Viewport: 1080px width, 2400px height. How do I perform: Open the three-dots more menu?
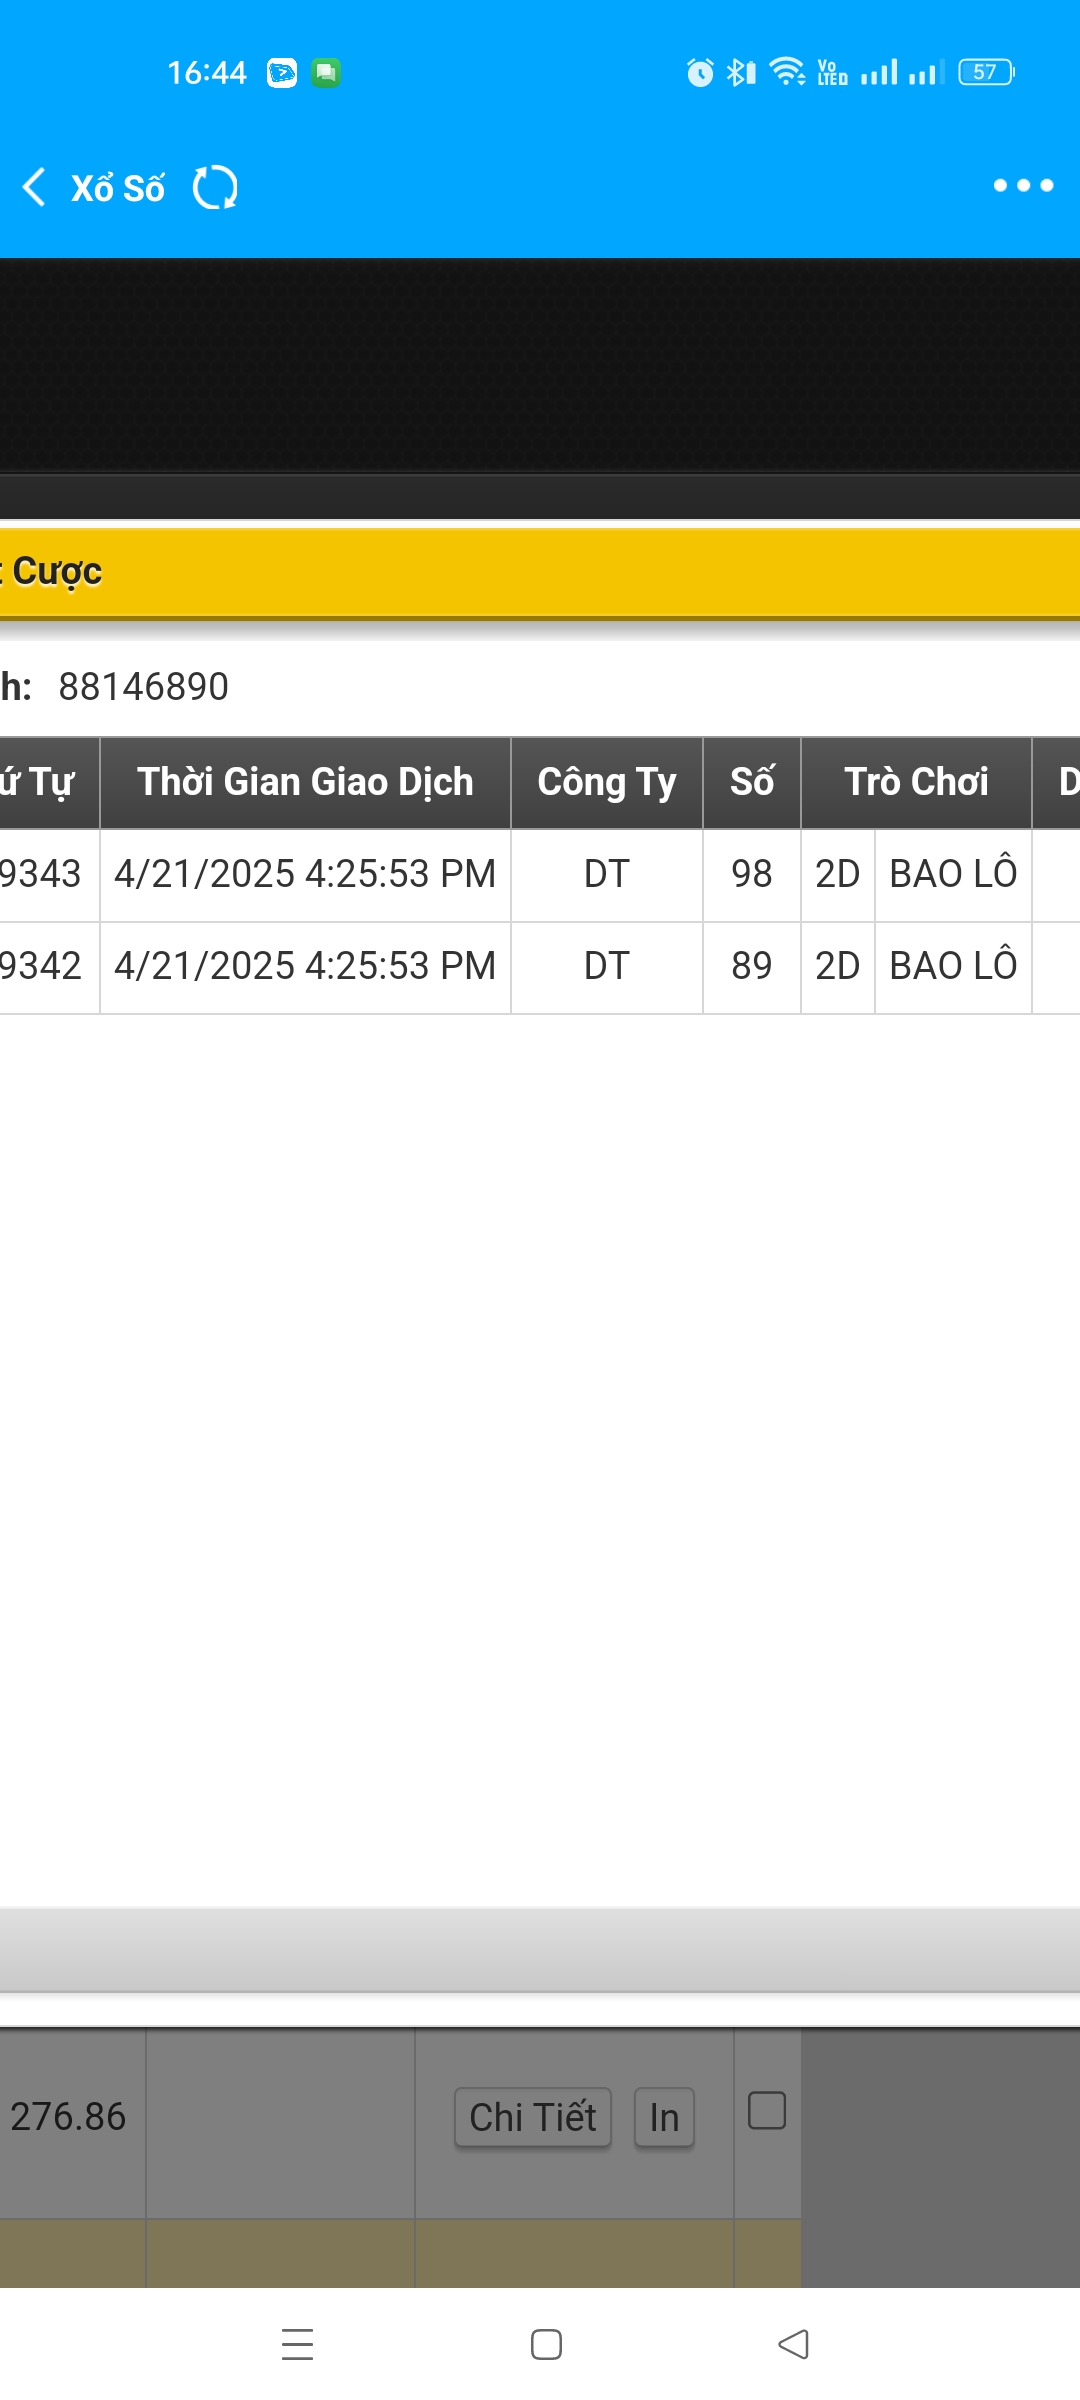tap(1023, 185)
